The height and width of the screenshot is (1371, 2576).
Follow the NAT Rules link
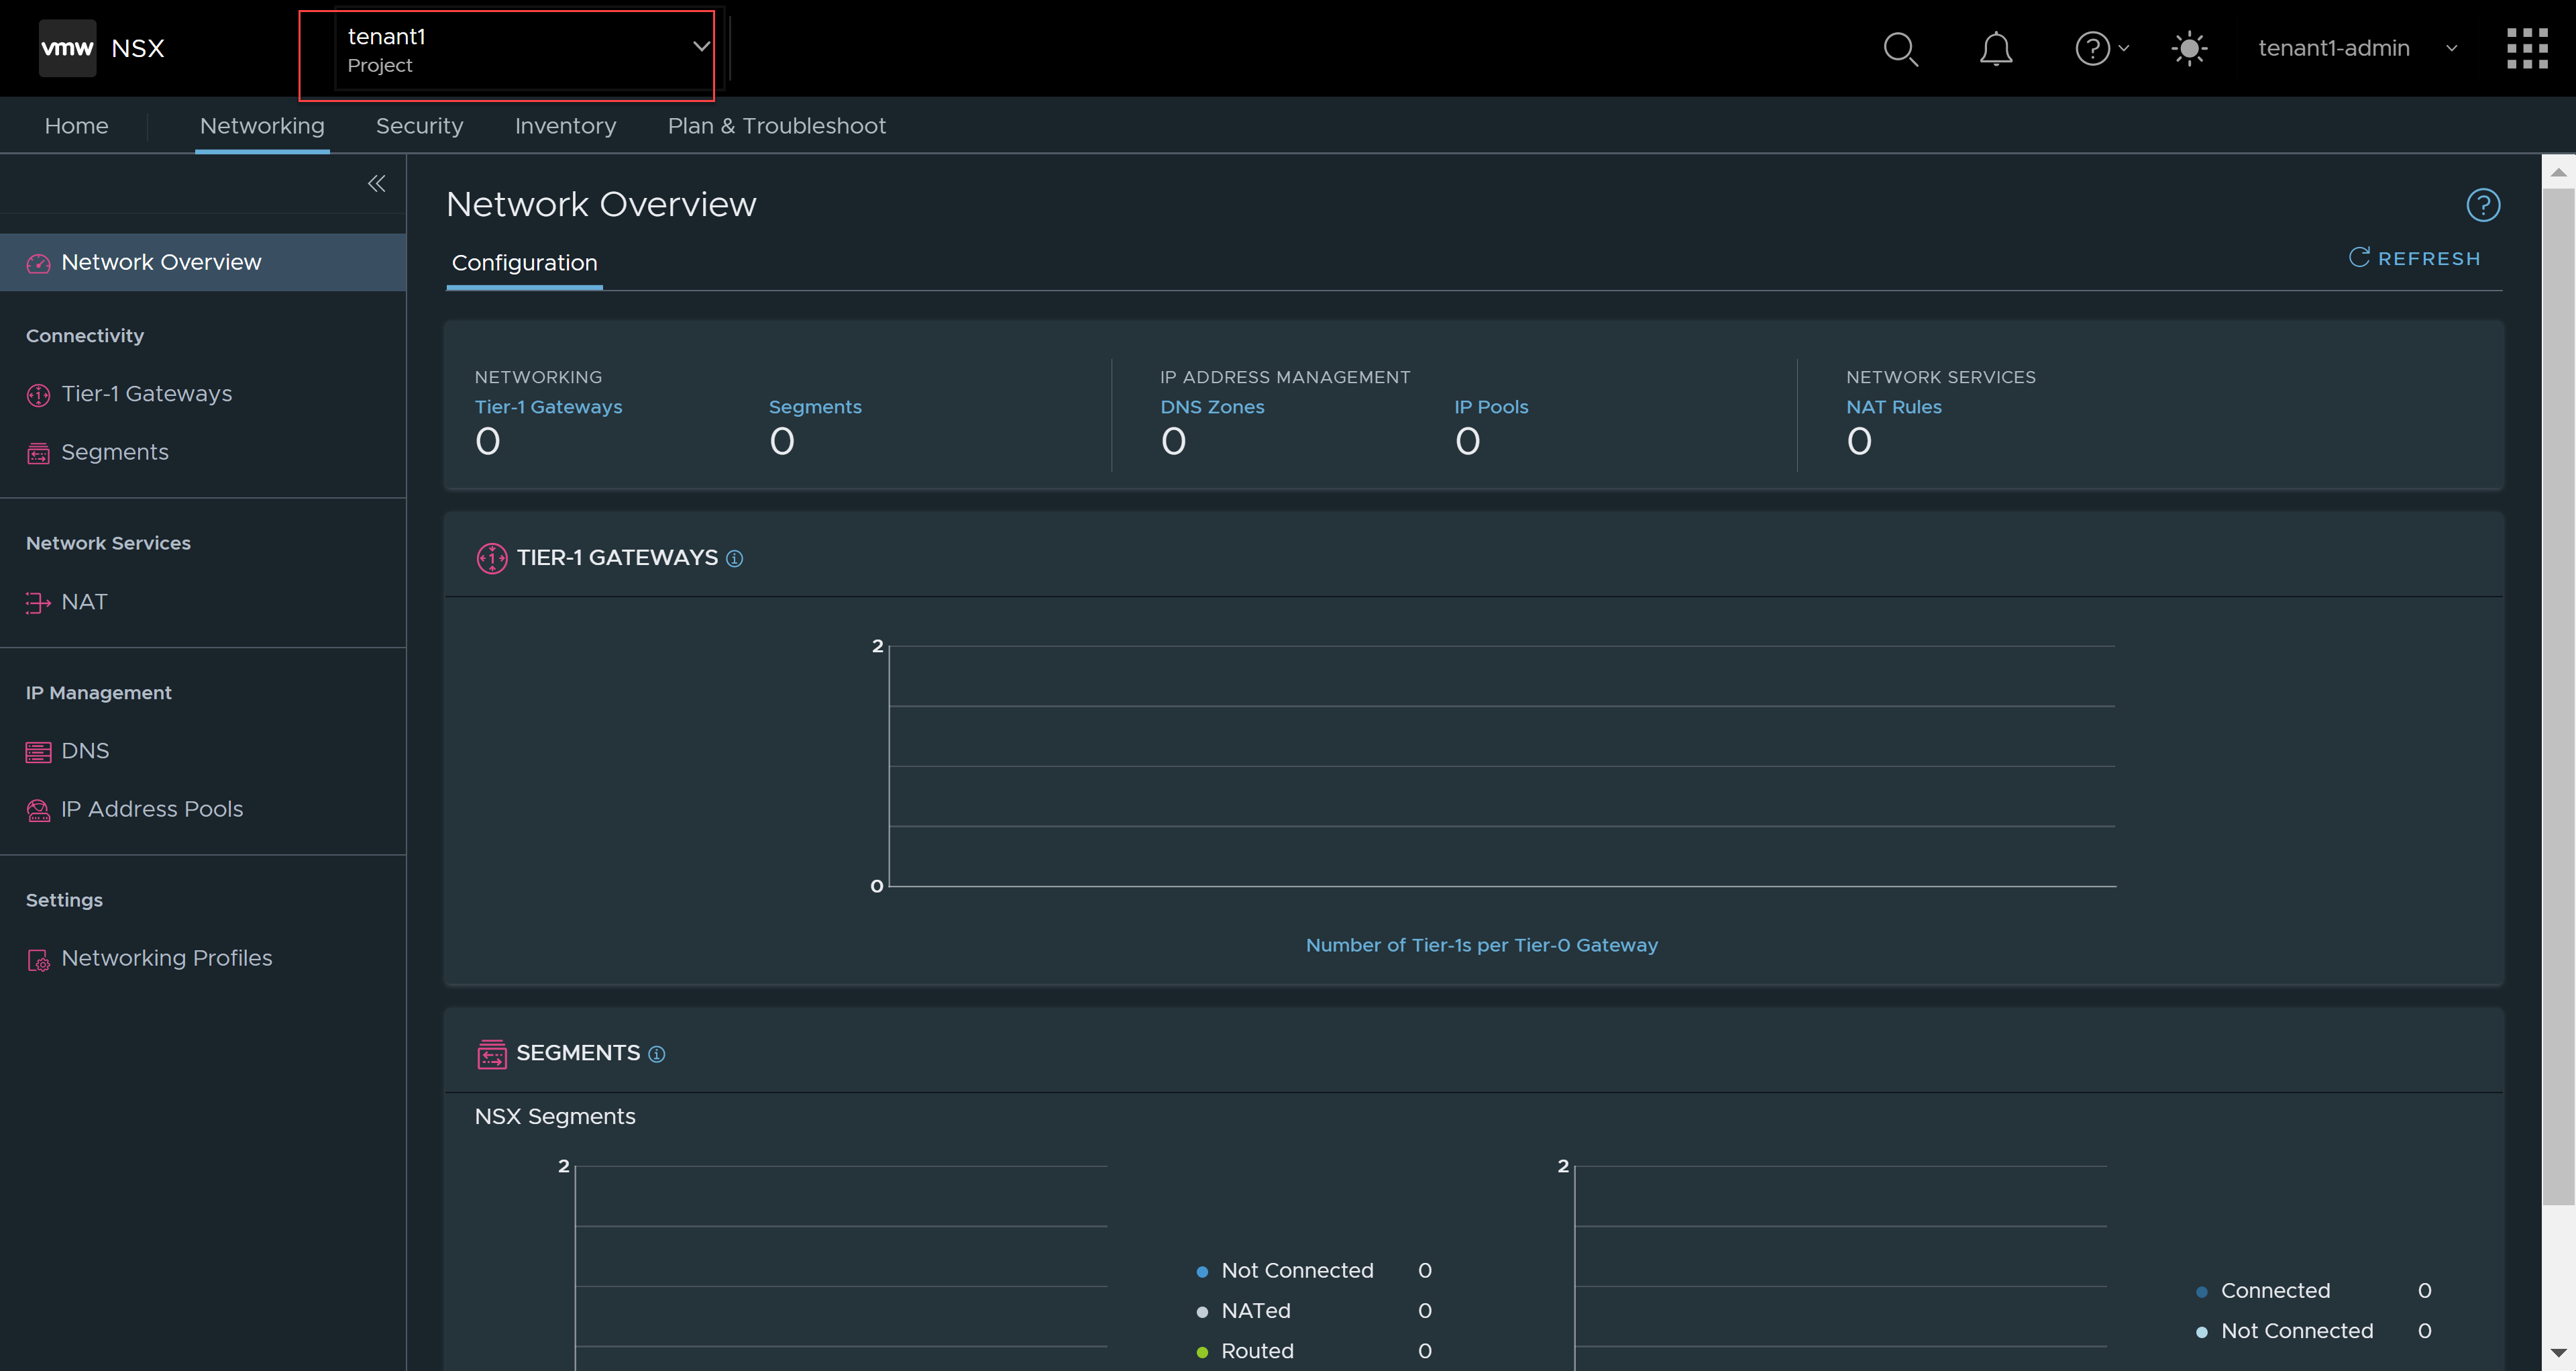(1894, 407)
